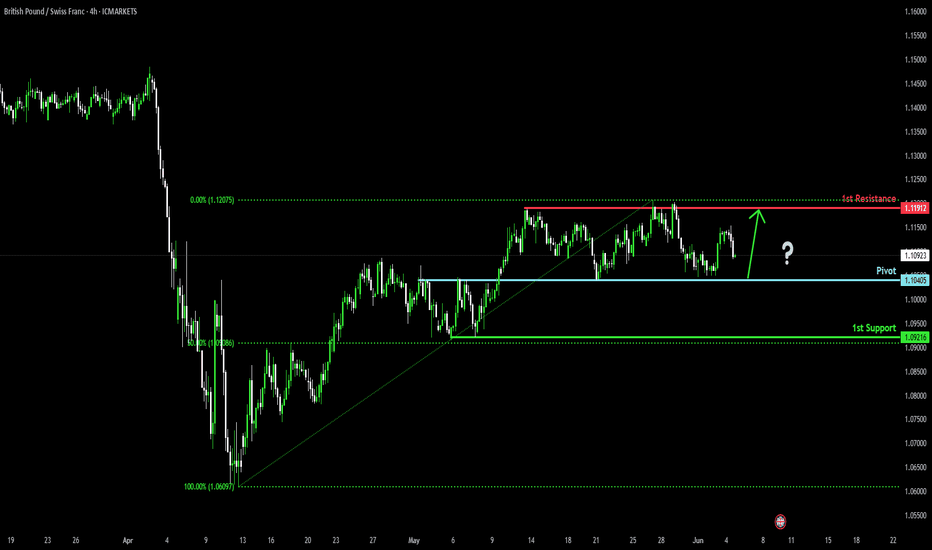Image resolution: width=932 pixels, height=550 pixels.
Task: Click the '15' date axis label
Action: coord(828,540)
